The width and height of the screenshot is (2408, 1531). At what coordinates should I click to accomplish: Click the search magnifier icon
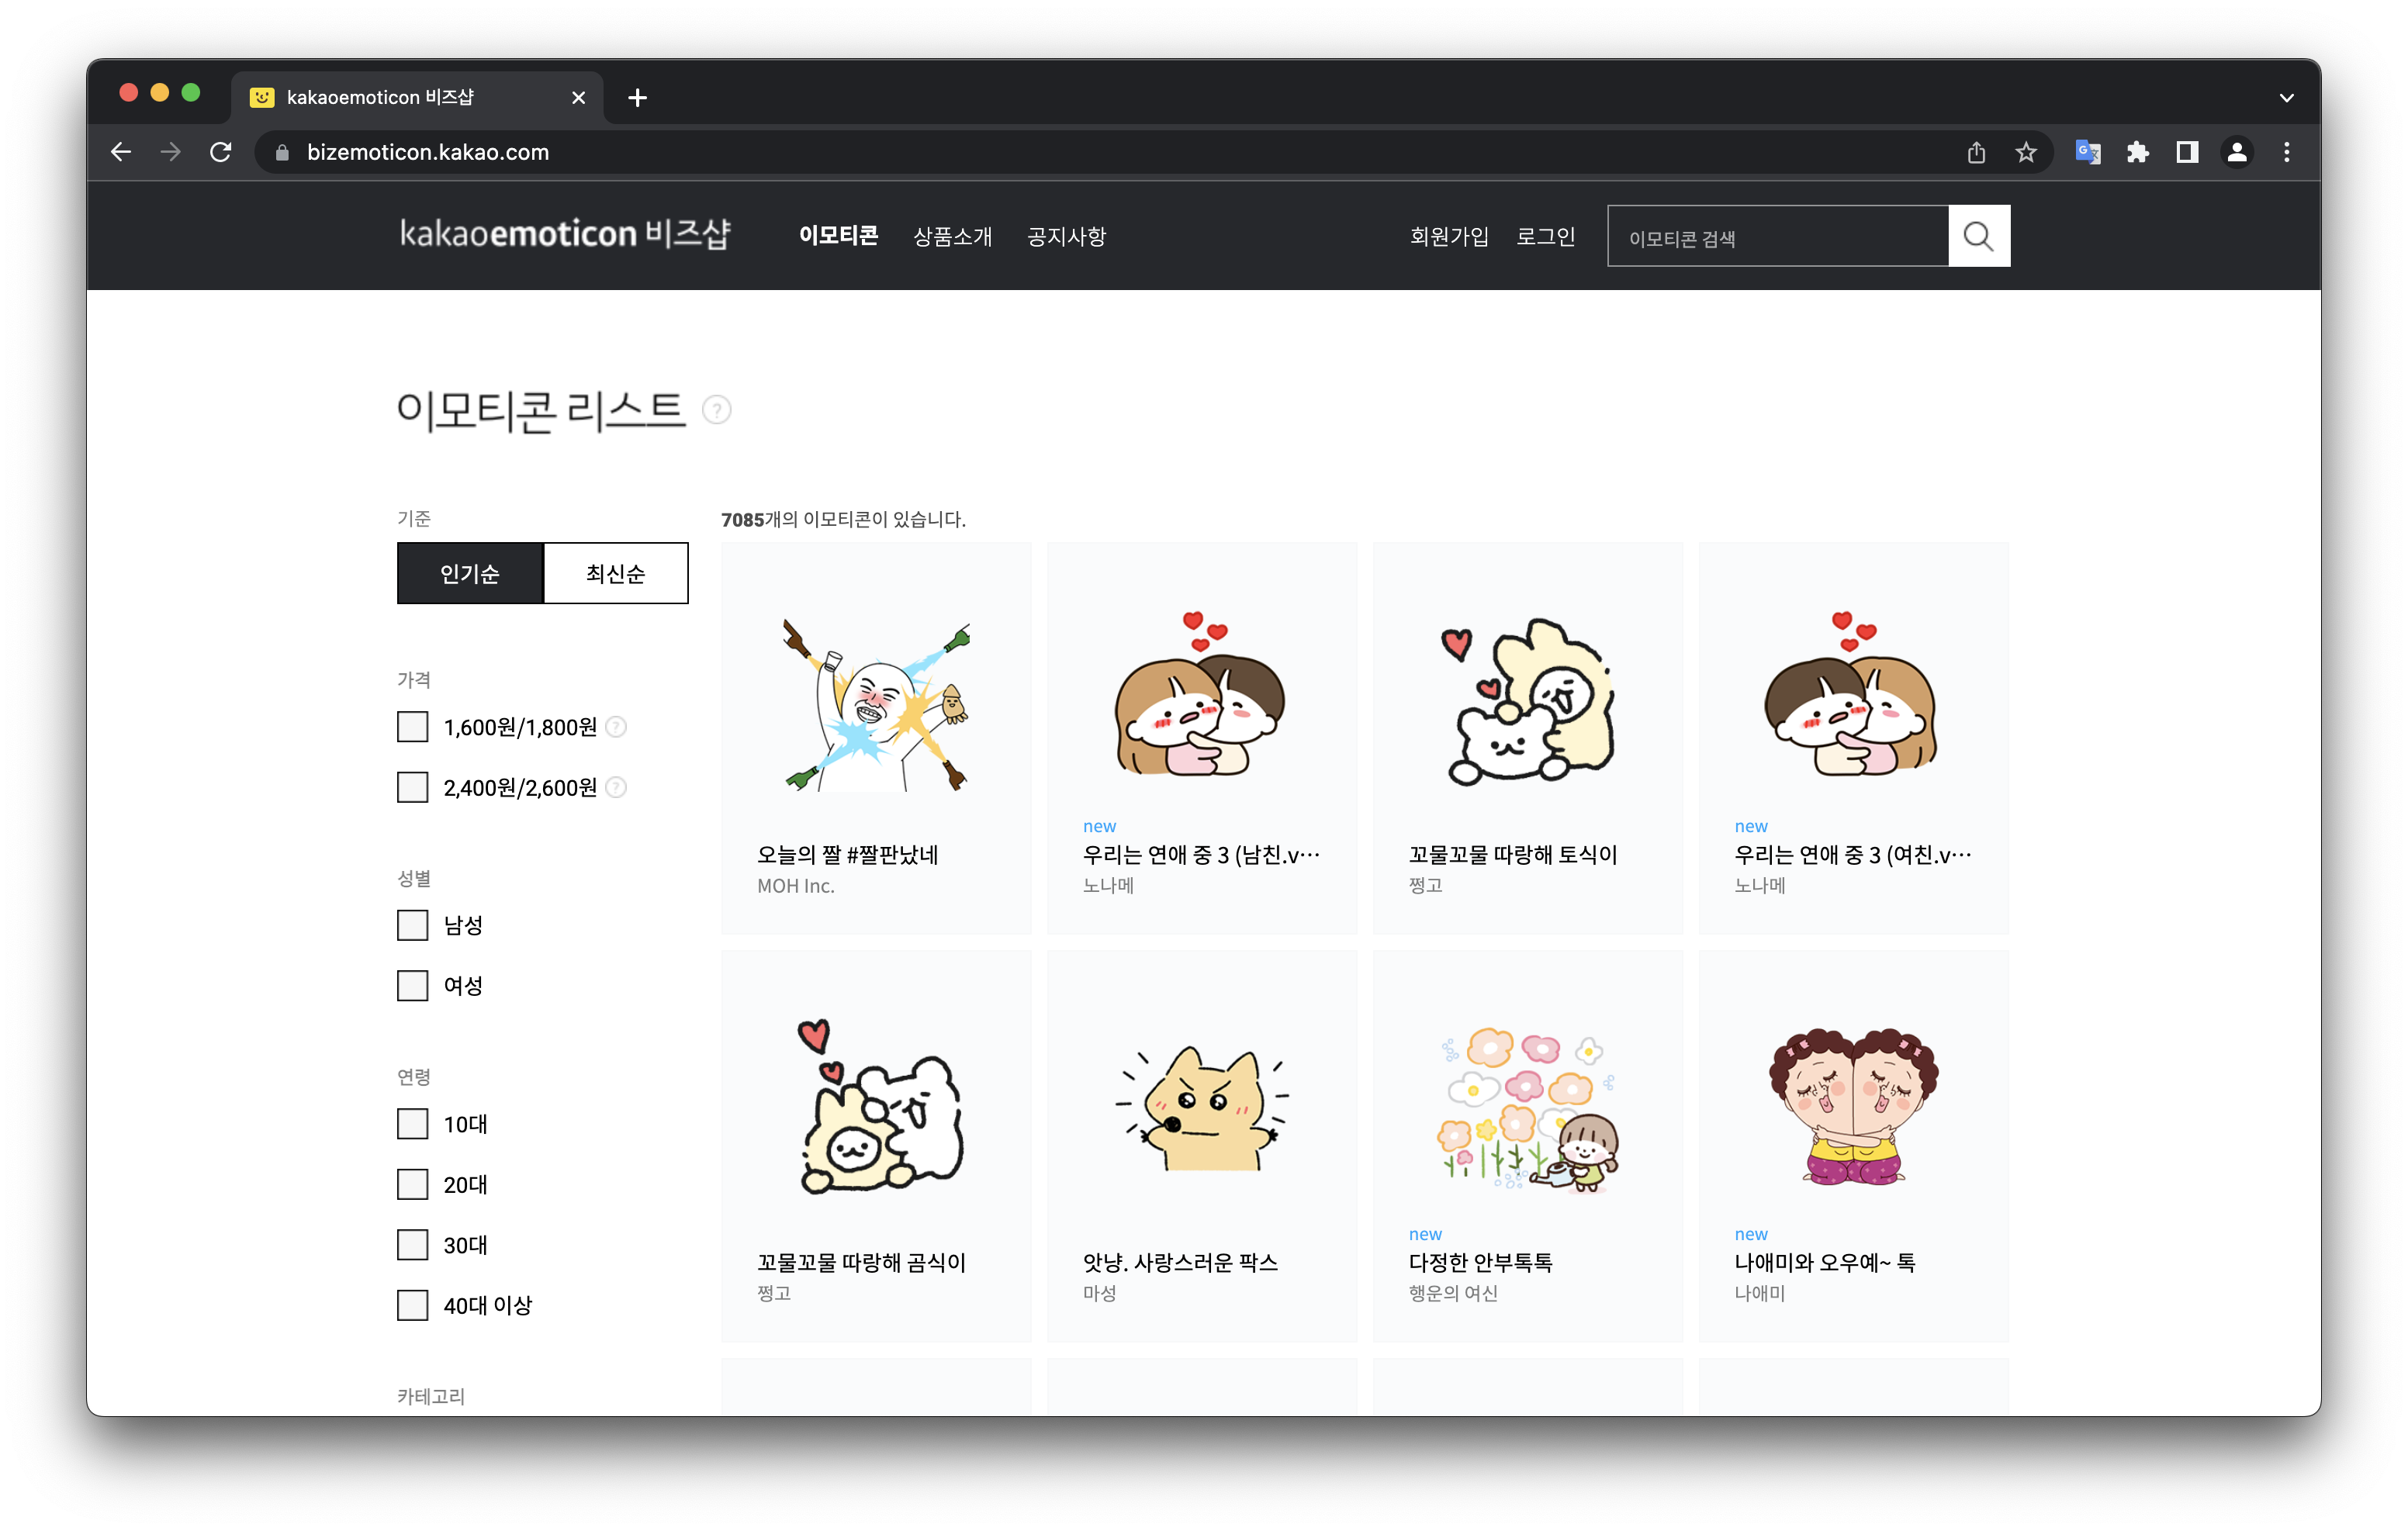click(1979, 236)
